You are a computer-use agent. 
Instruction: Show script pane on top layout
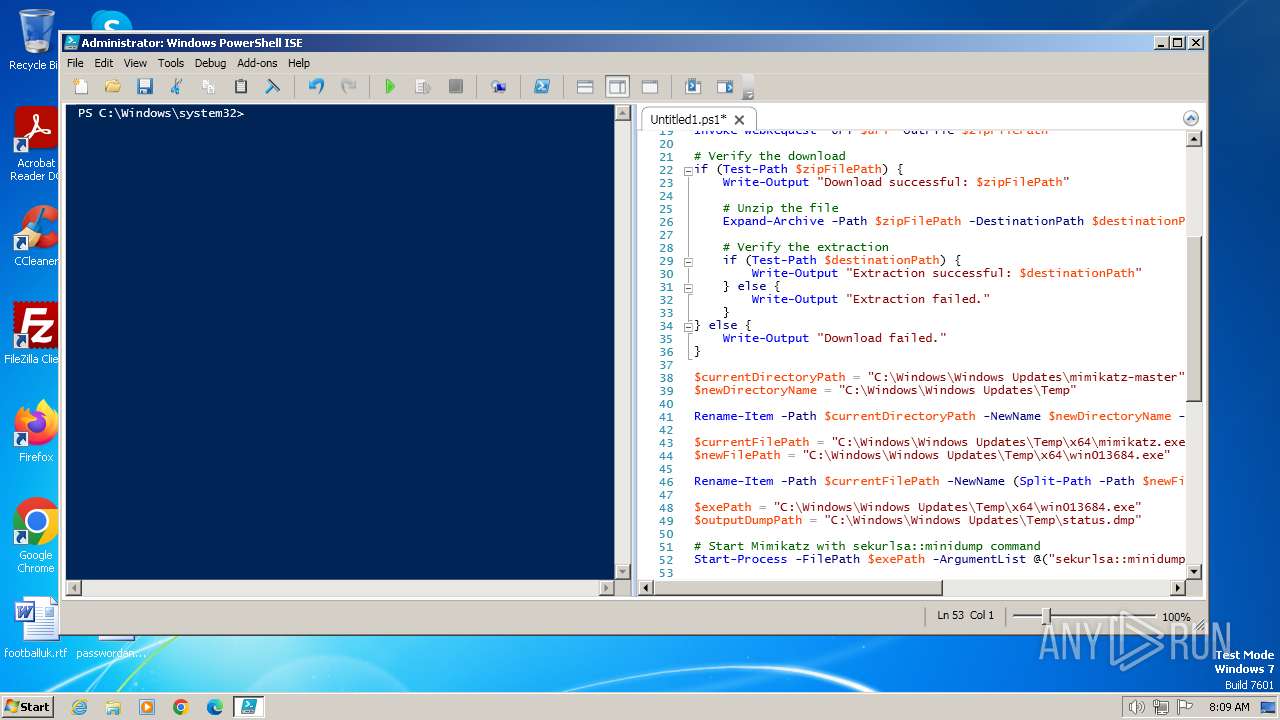click(585, 87)
